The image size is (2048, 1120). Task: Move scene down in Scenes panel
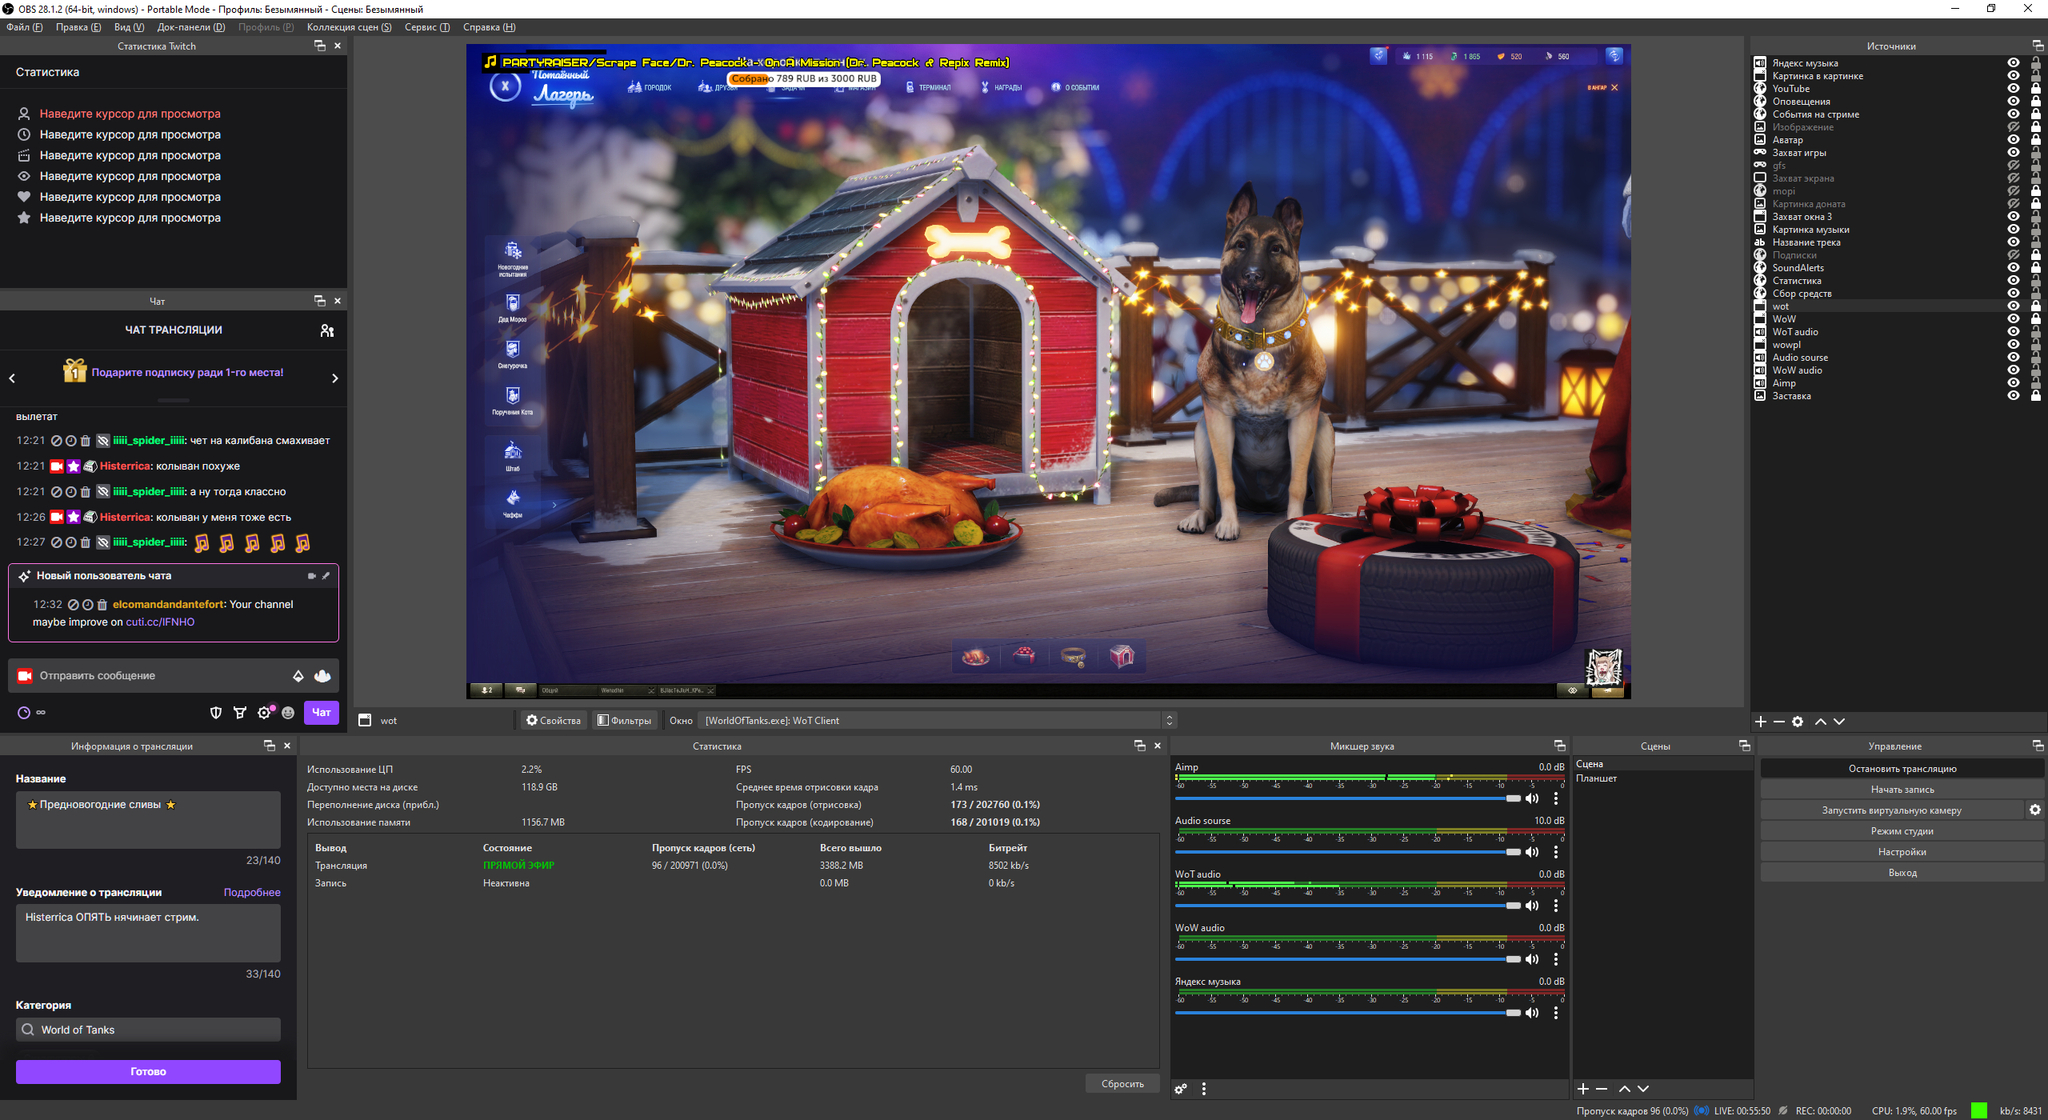point(1643,1089)
